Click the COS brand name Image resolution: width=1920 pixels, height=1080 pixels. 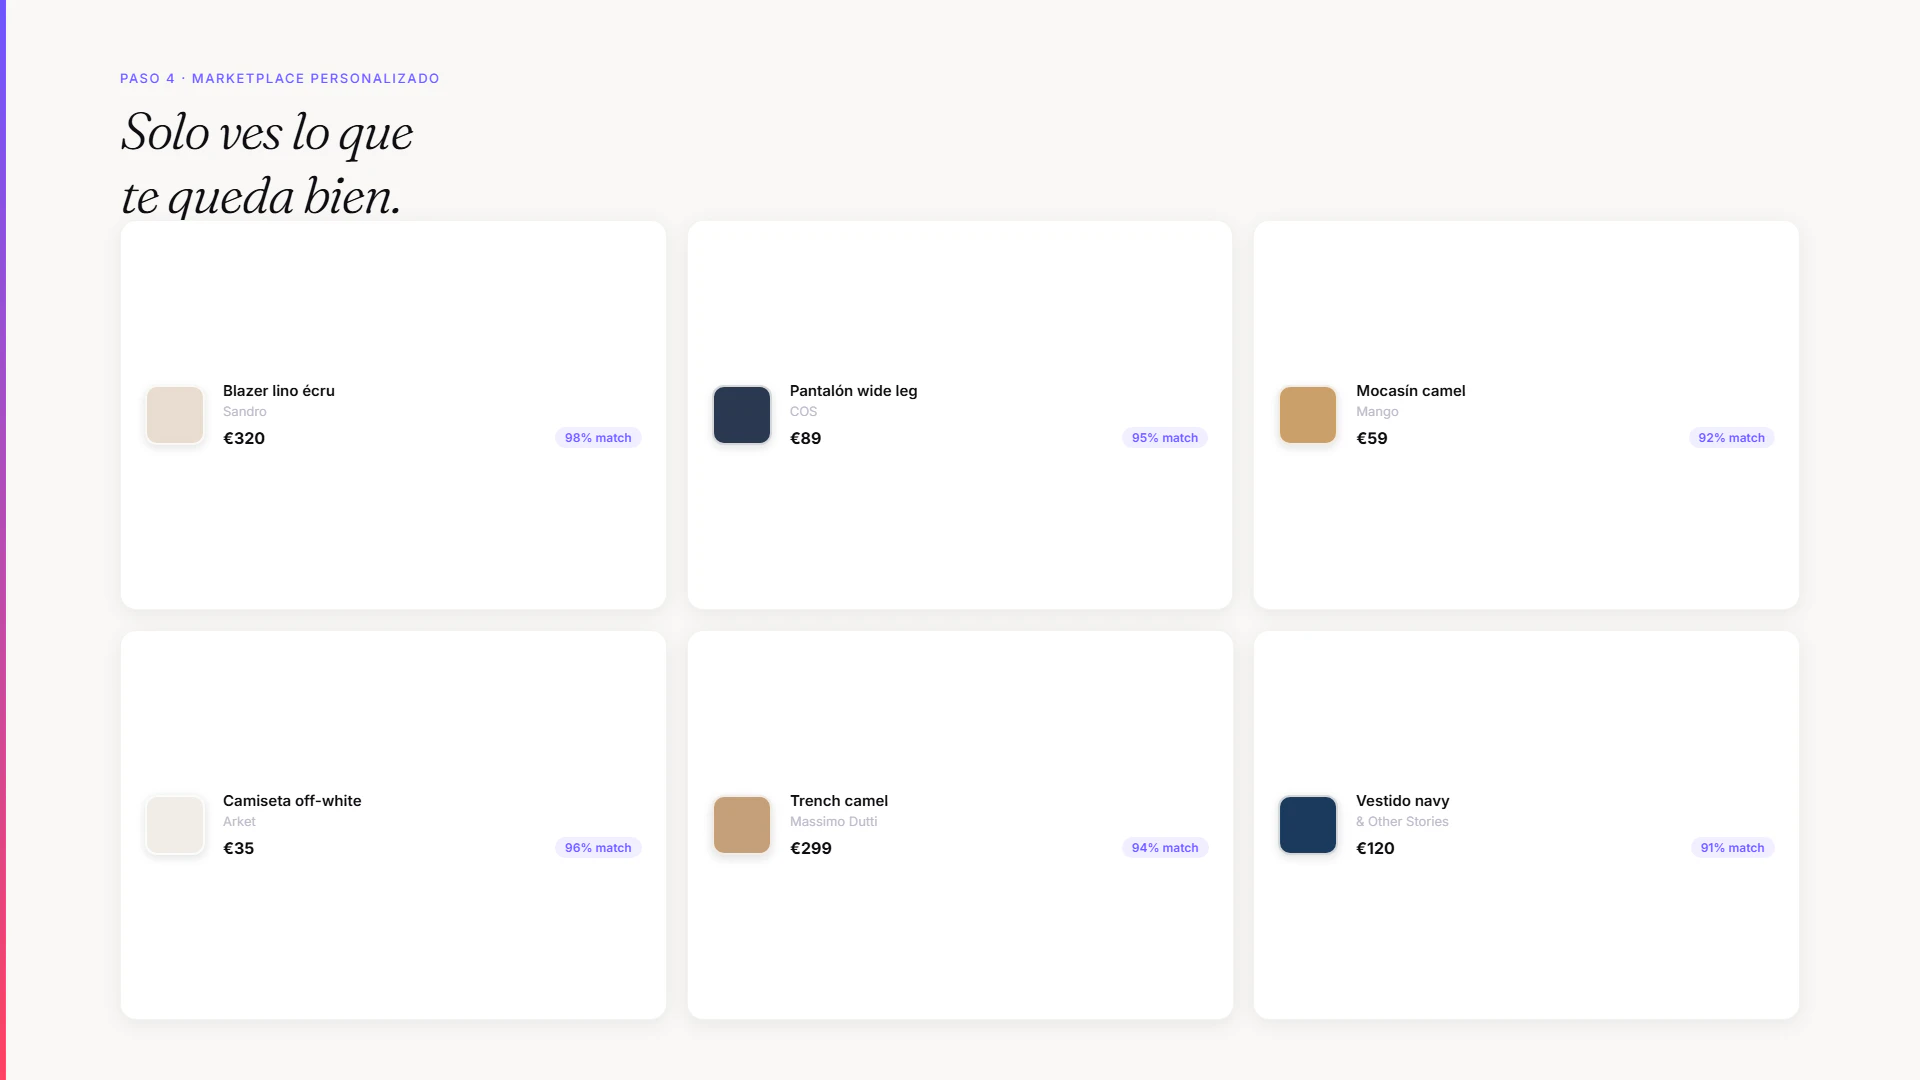(x=804, y=412)
